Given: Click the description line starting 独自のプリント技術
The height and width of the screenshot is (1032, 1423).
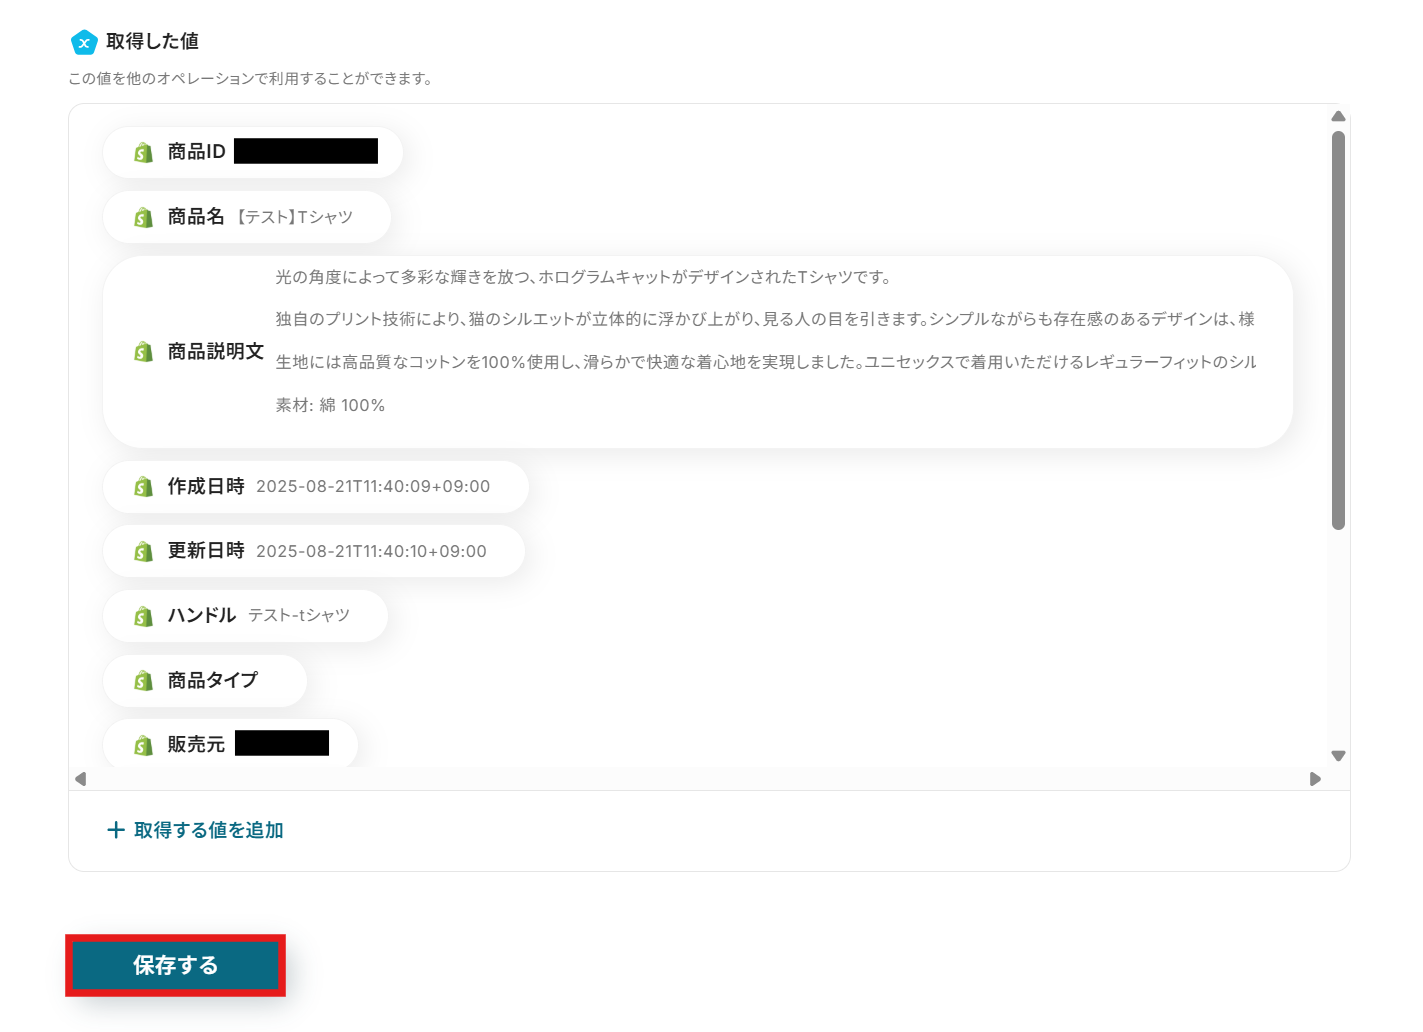Looking at the screenshot, I should [765, 319].
